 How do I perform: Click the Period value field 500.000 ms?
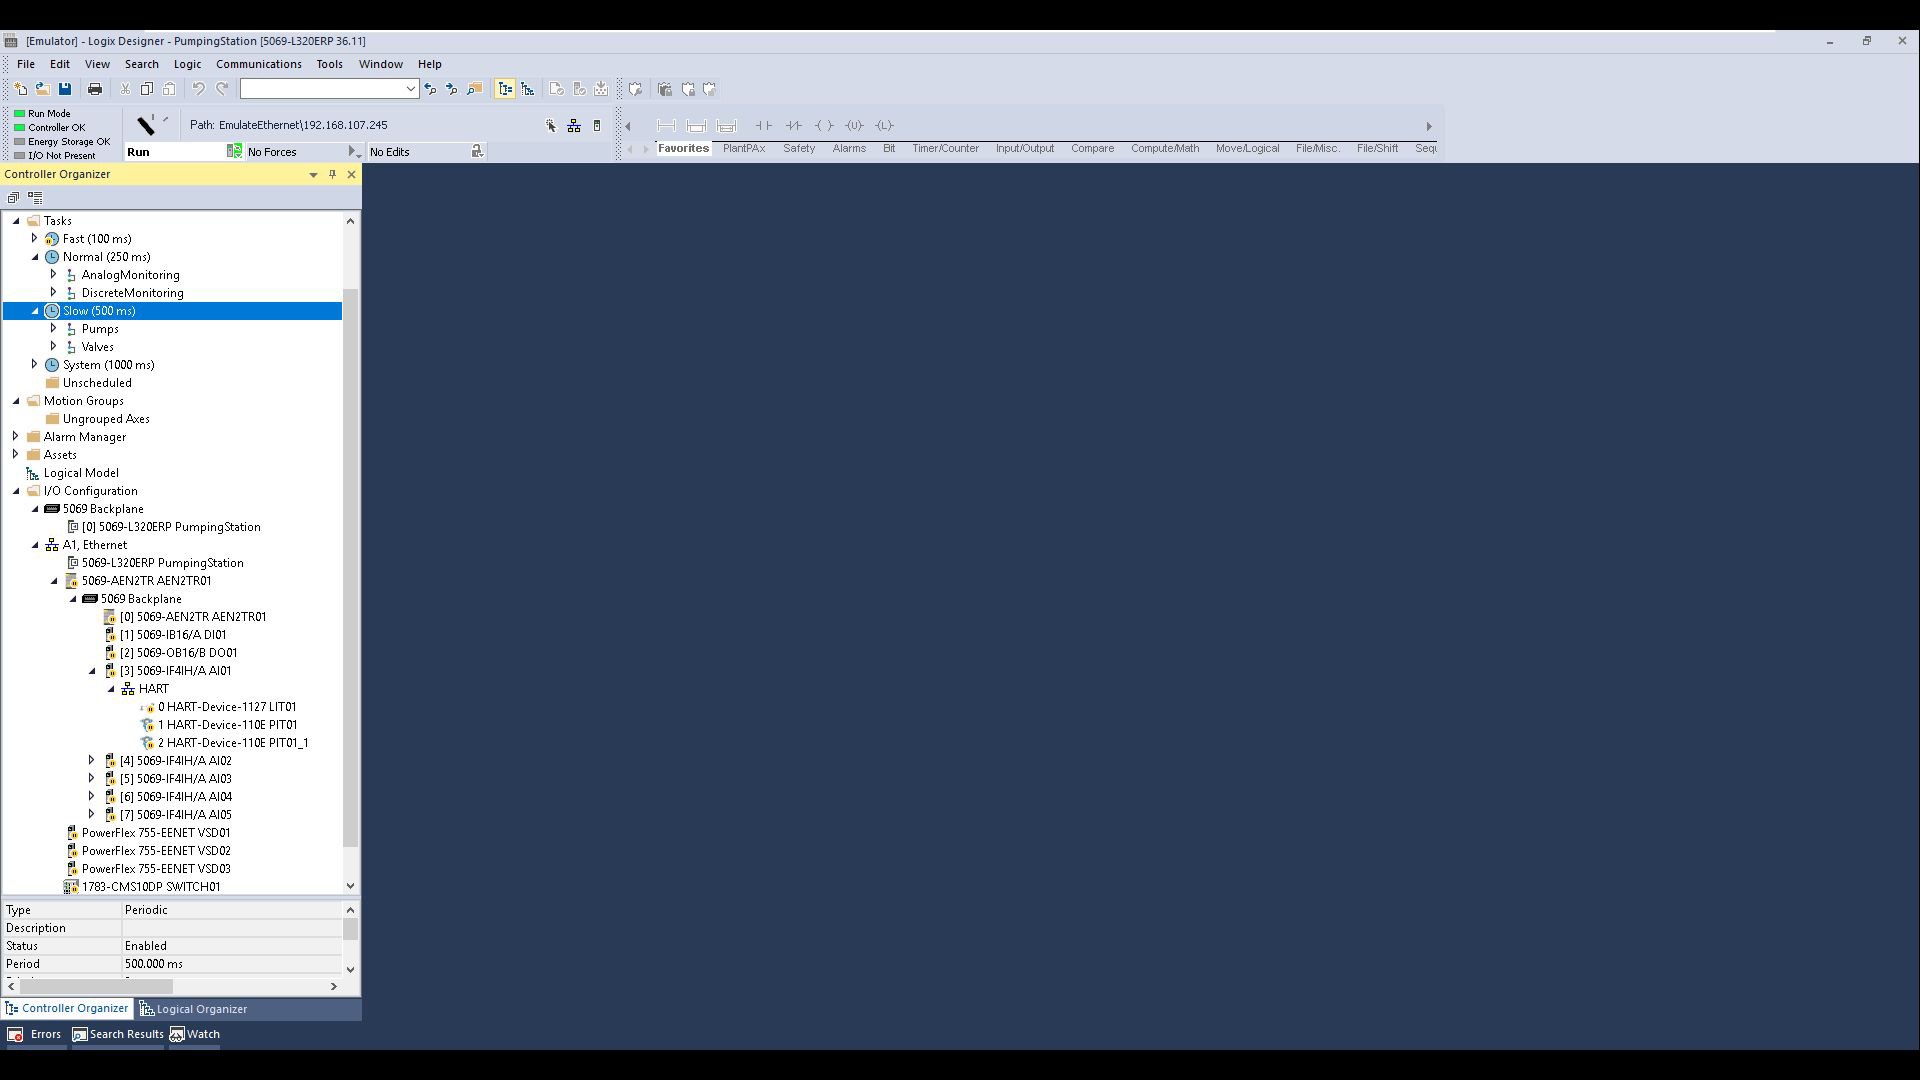(232, 964)
